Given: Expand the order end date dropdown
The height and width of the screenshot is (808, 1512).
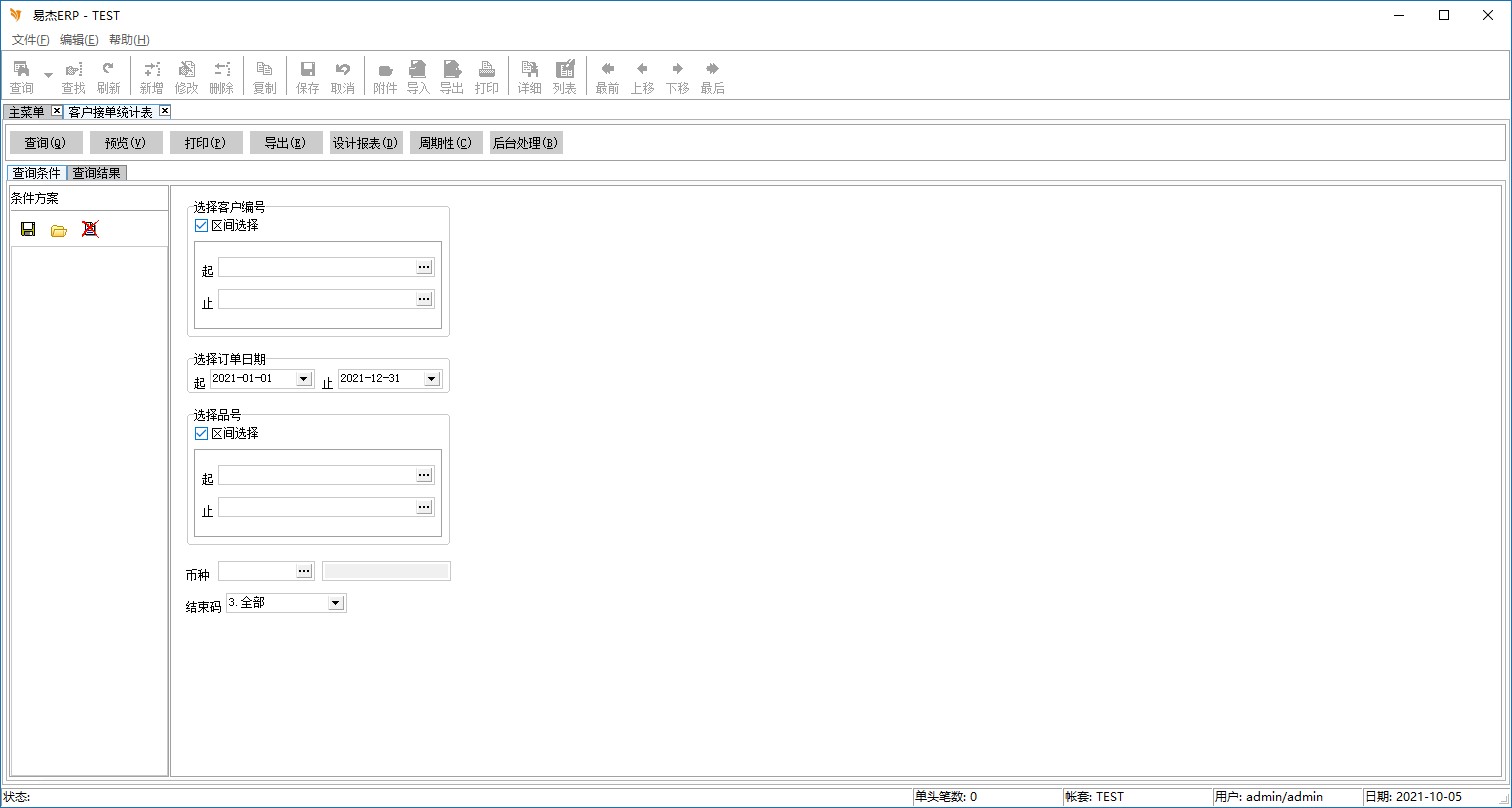Looking at the screenshot, I should point(432,379).
